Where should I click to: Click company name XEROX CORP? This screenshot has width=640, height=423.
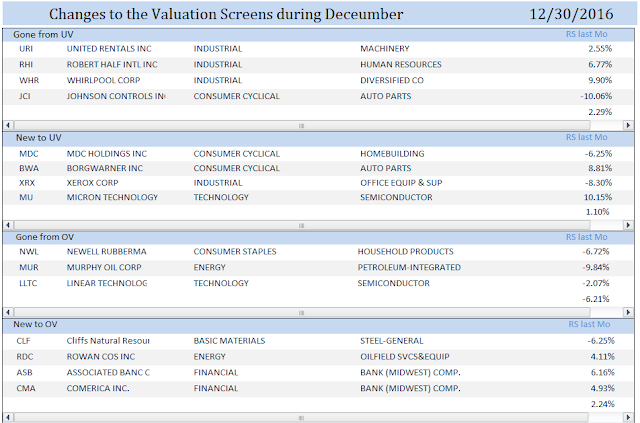pyautogui.click(x=92, y=183)
